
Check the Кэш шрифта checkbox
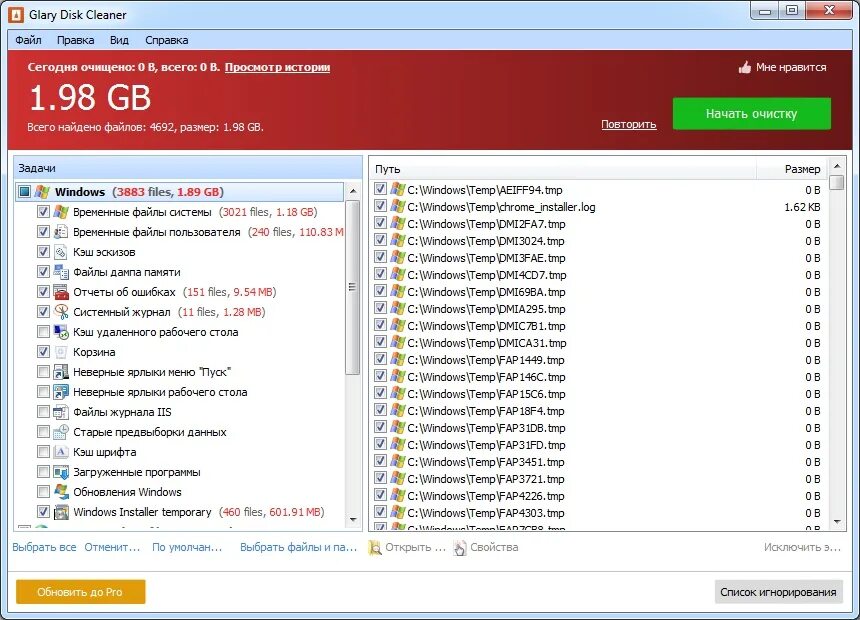click(x=43, y=452)
